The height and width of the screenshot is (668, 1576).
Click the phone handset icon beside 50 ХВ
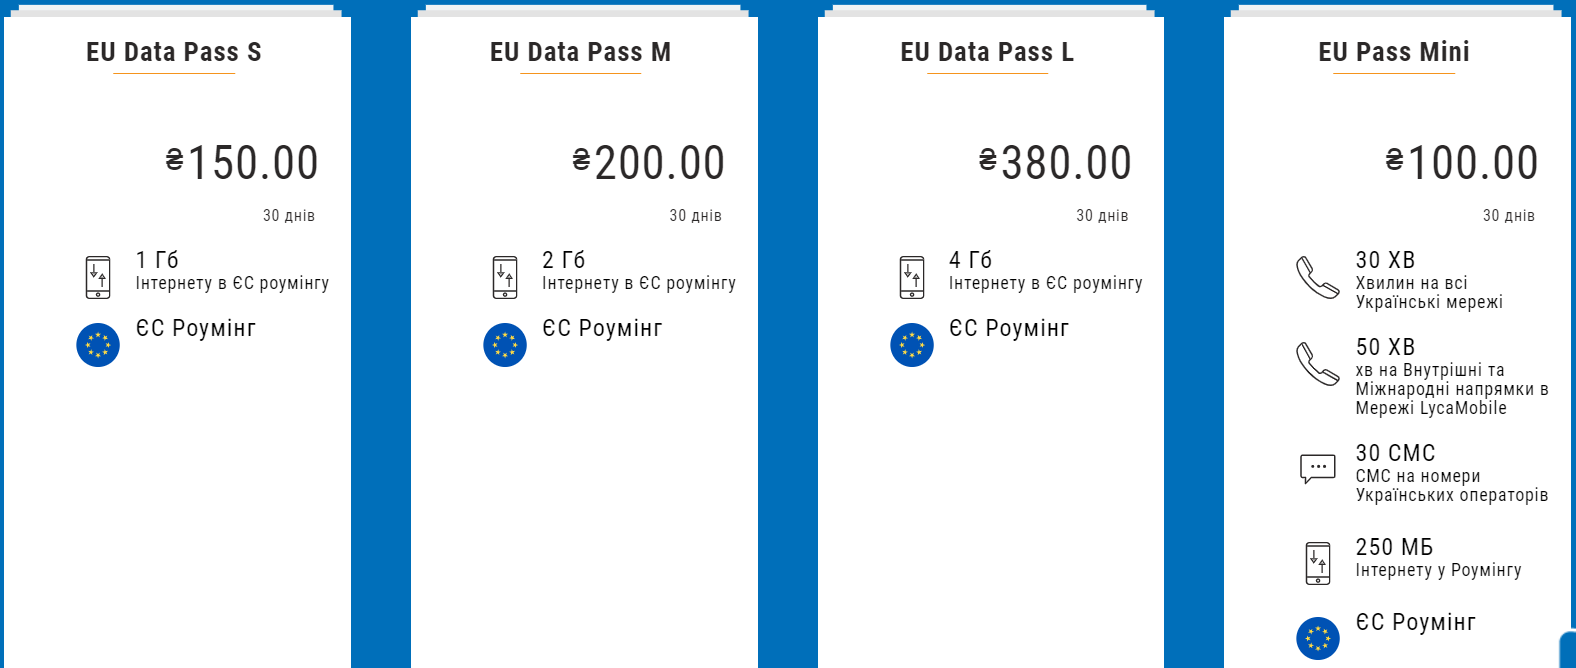(x=1317, y=364)
